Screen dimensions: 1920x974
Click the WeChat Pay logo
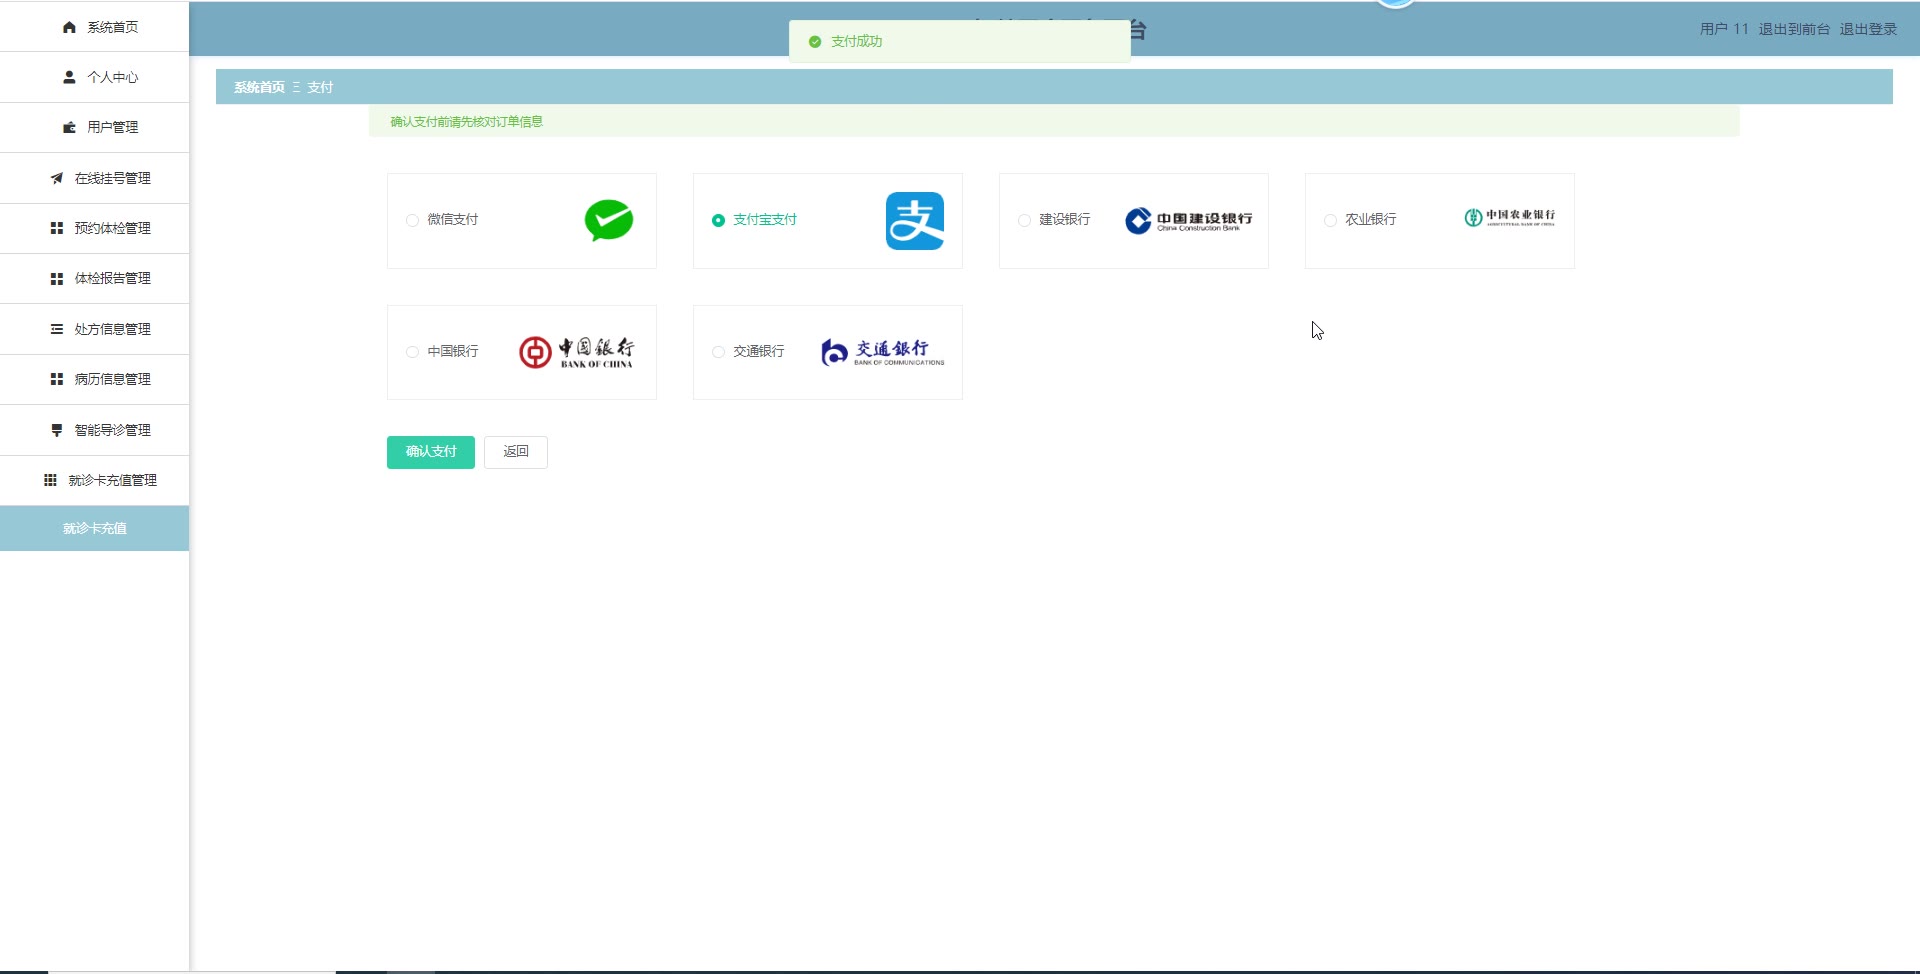(609, 220)
